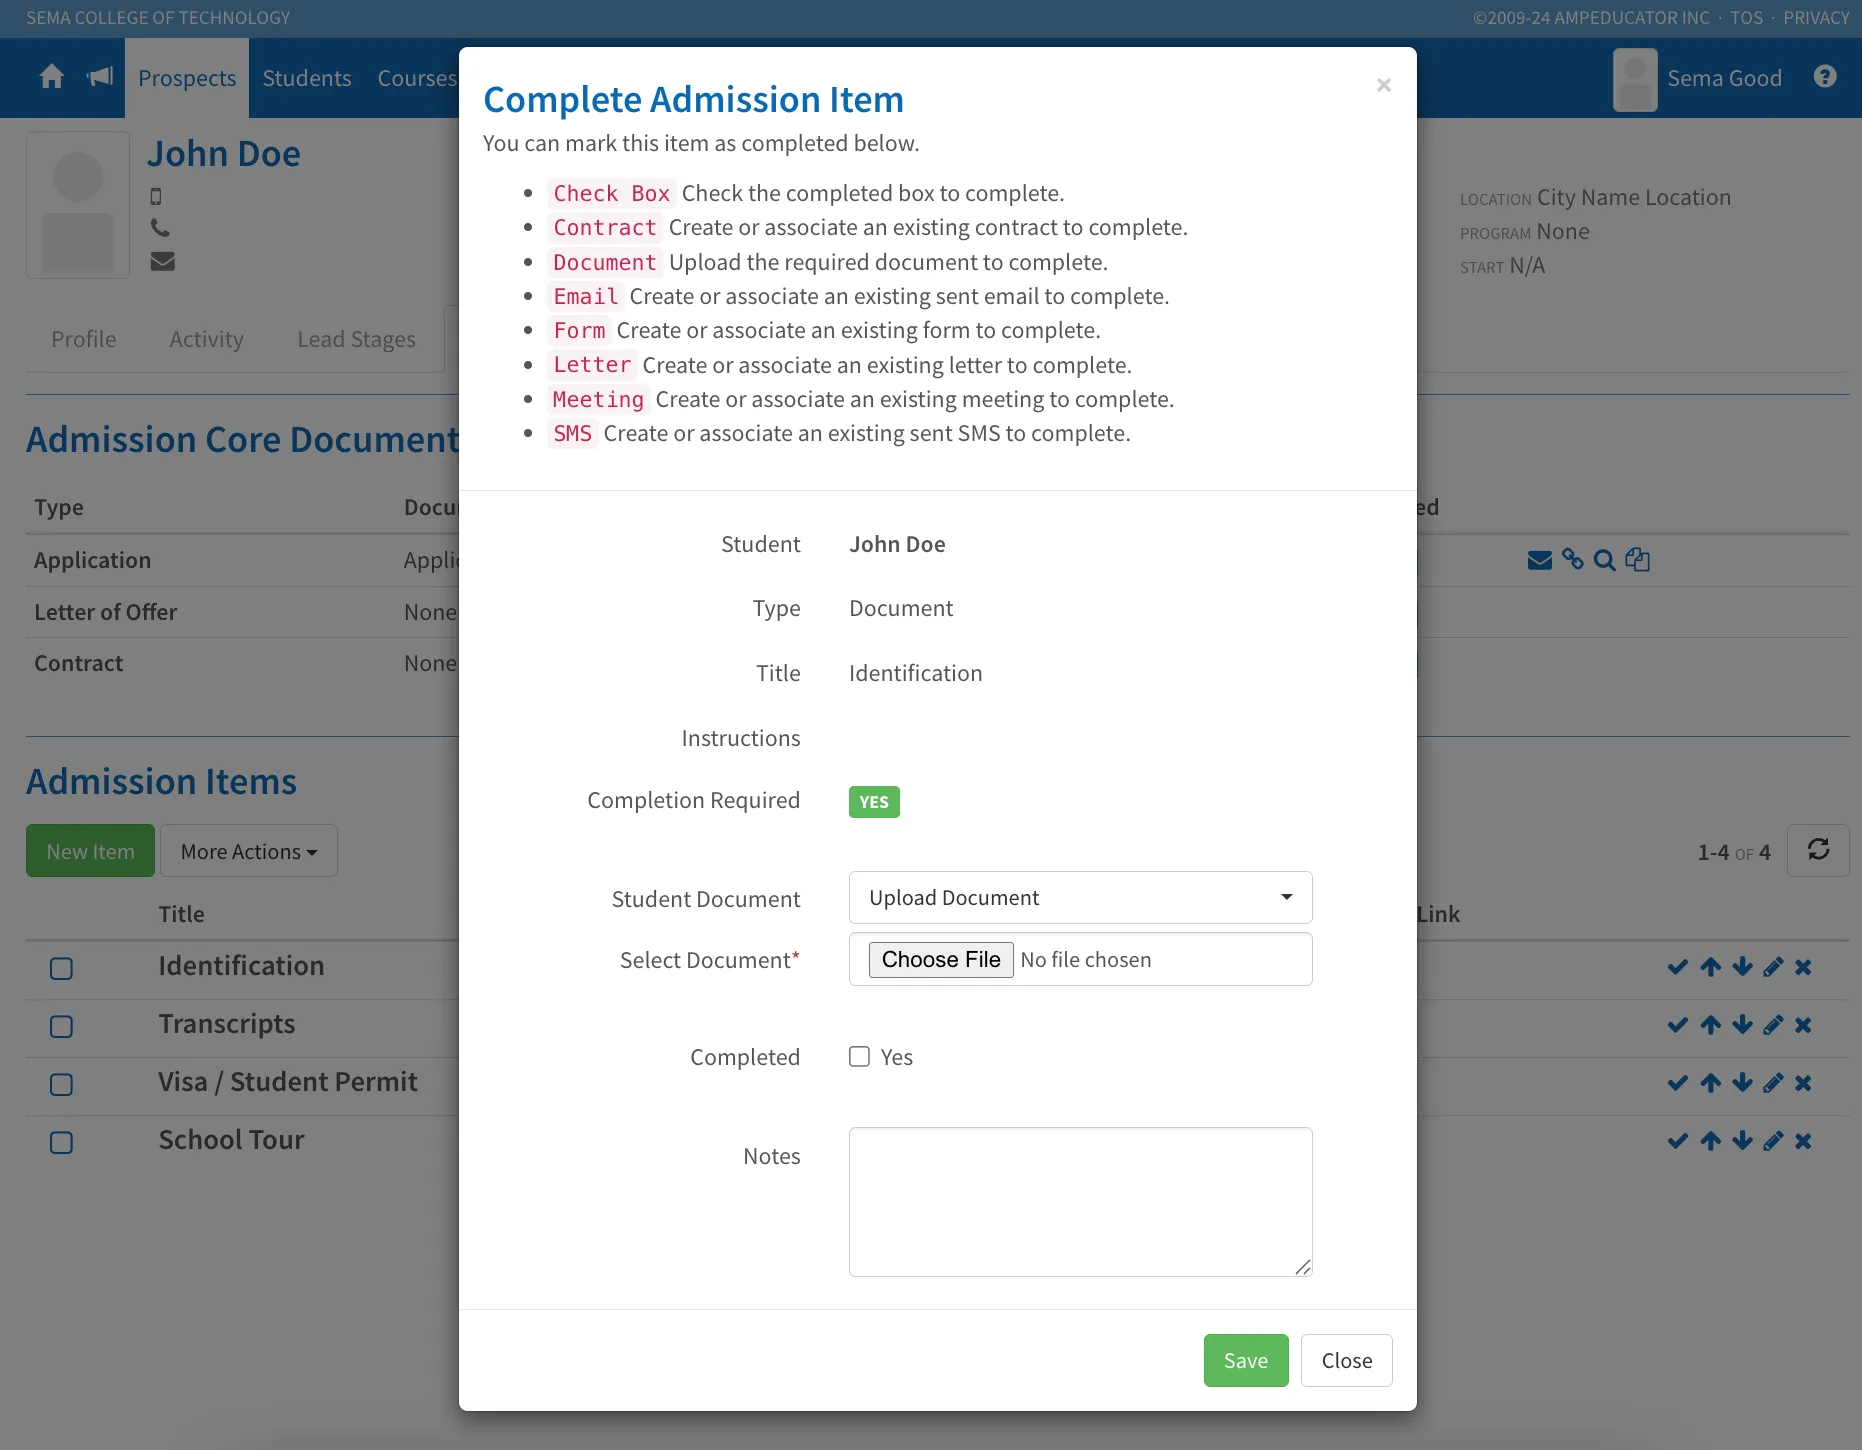The height and width of the screenshot is (1450, 1862).
Task: Mark Identification item complete with checkmark icon
Action: pos(1678,967)
